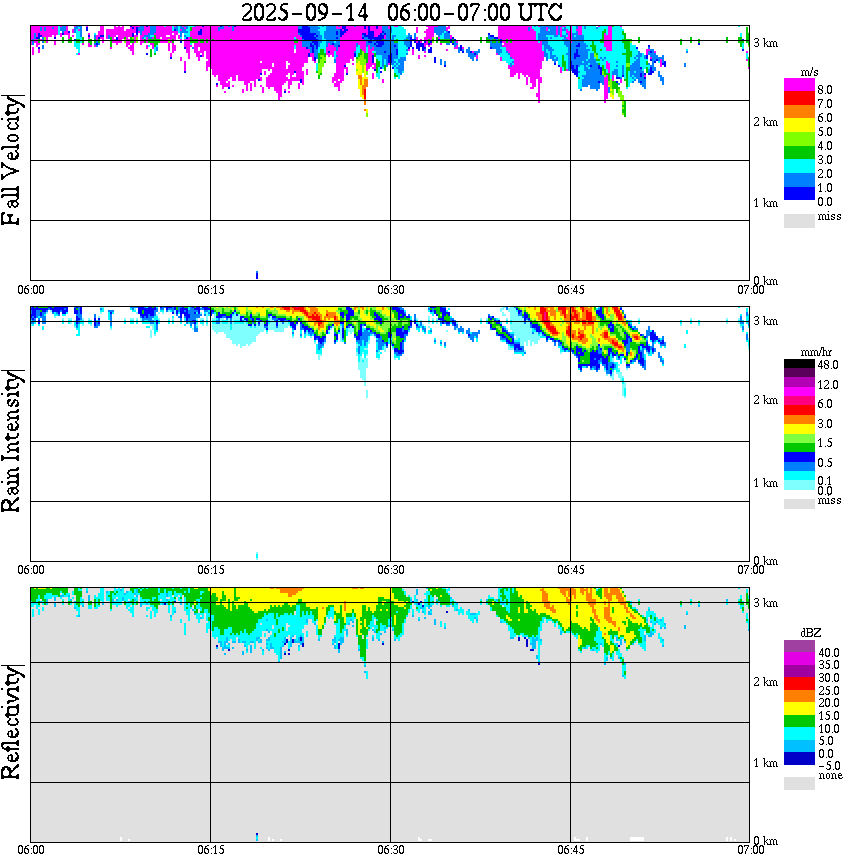The image size is (850, 868).
Task: Click the gray miss swatch in Rain Intensity legend
Action: 799,504
